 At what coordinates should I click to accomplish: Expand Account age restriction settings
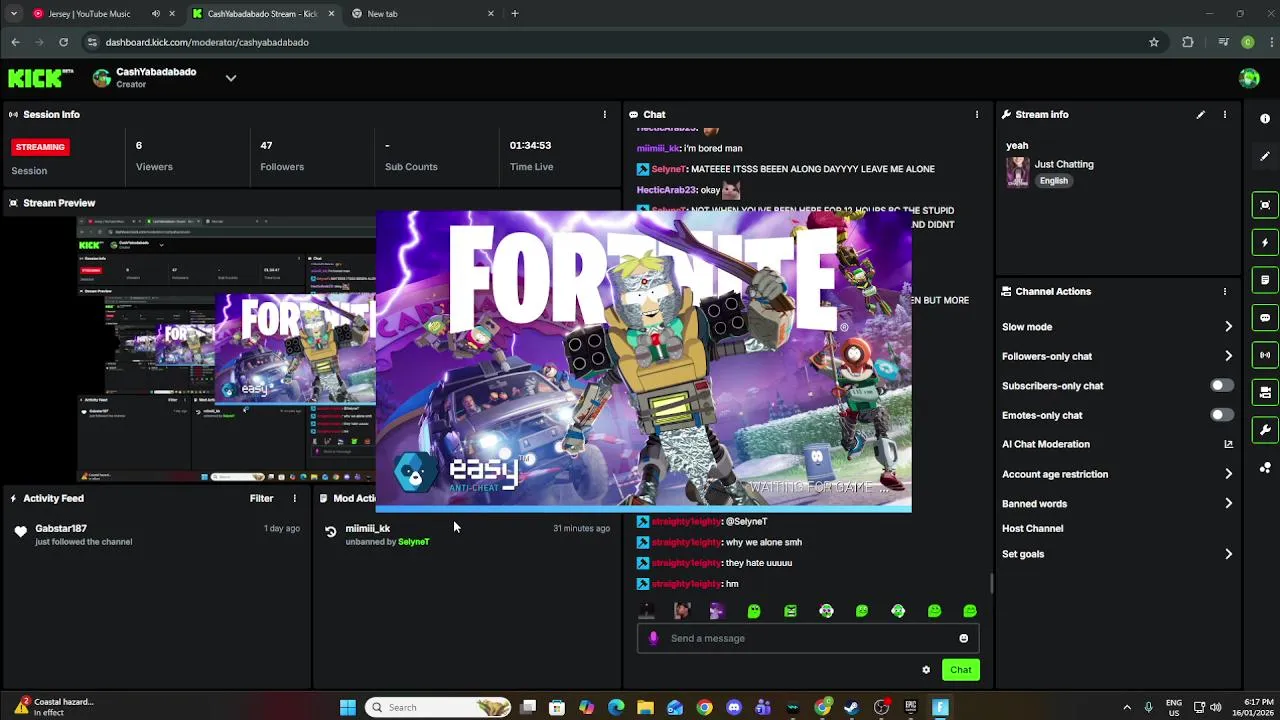coord(1228,474)
